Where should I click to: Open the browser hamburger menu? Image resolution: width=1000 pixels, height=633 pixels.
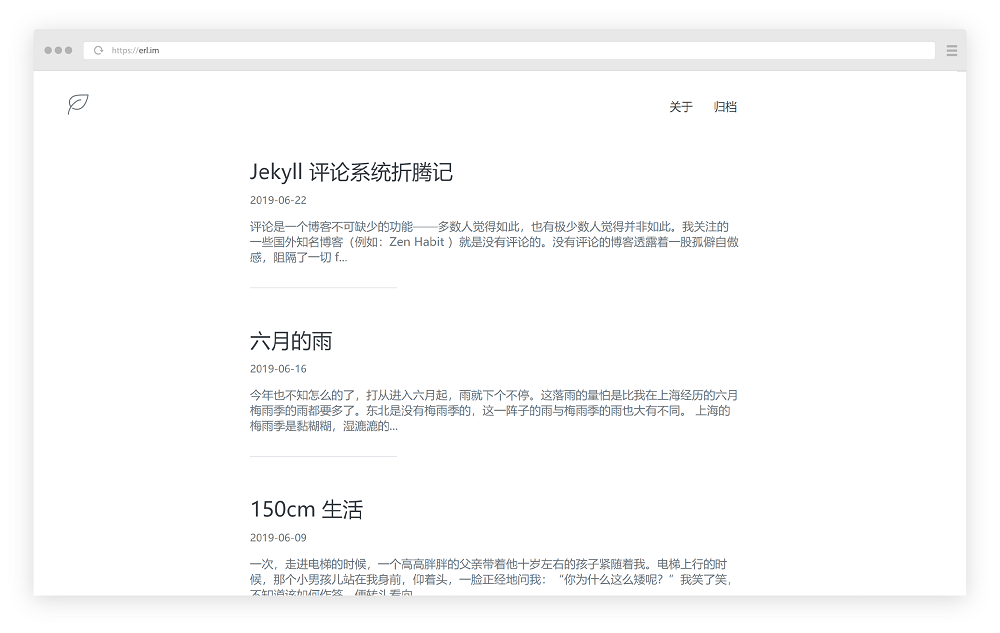tap(952, 50)
